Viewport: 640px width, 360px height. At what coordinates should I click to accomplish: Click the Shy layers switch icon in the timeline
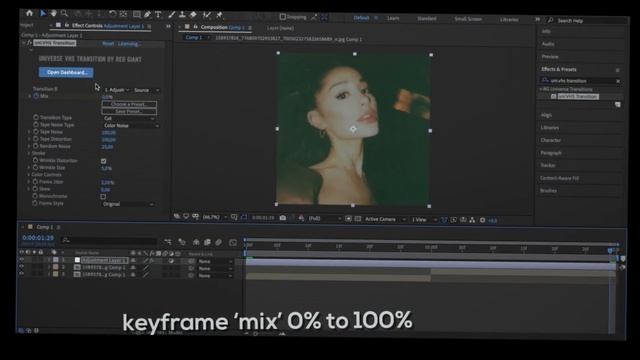coord(196,242)
